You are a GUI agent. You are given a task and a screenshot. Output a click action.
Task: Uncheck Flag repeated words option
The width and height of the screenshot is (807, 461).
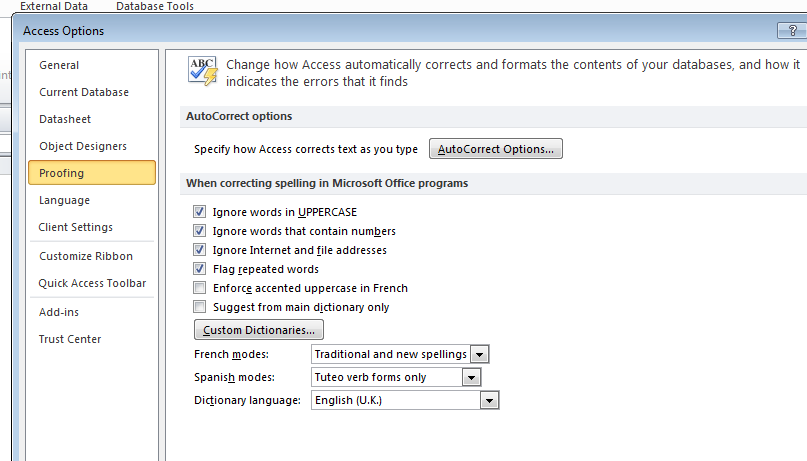(199, 269)
